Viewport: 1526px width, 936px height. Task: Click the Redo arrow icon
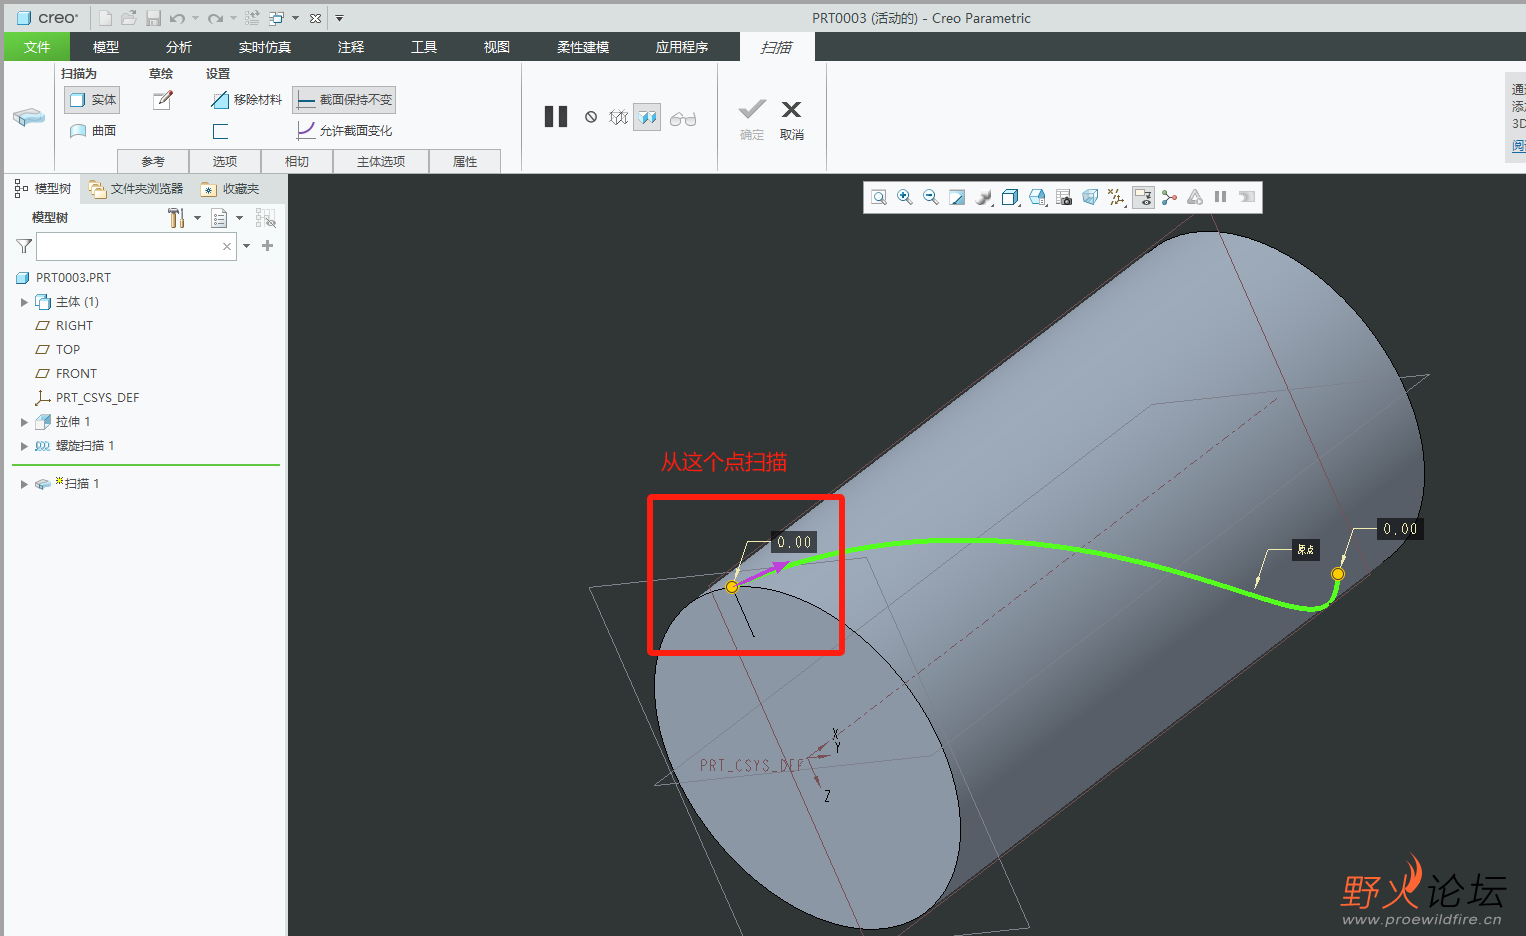[215, 18]
